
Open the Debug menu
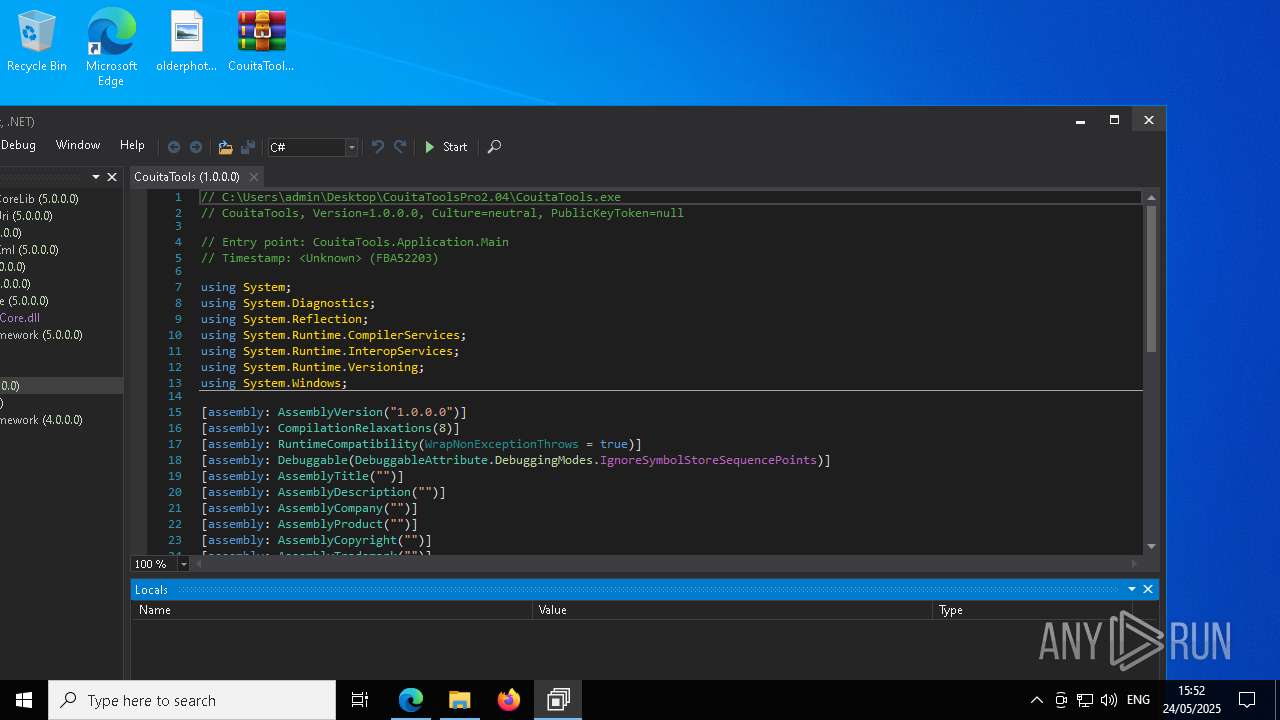coord(18,145)
